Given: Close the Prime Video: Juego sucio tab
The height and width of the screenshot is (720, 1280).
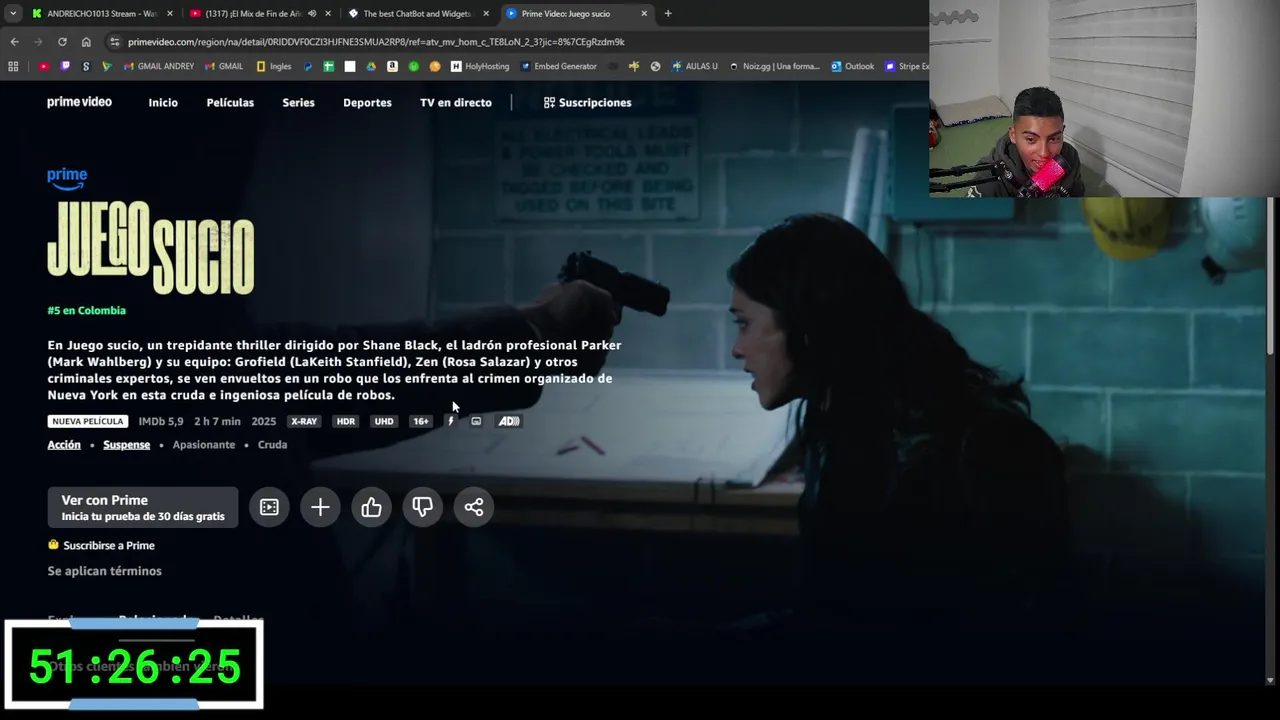Looking at the screenshot, I should 644,13.
